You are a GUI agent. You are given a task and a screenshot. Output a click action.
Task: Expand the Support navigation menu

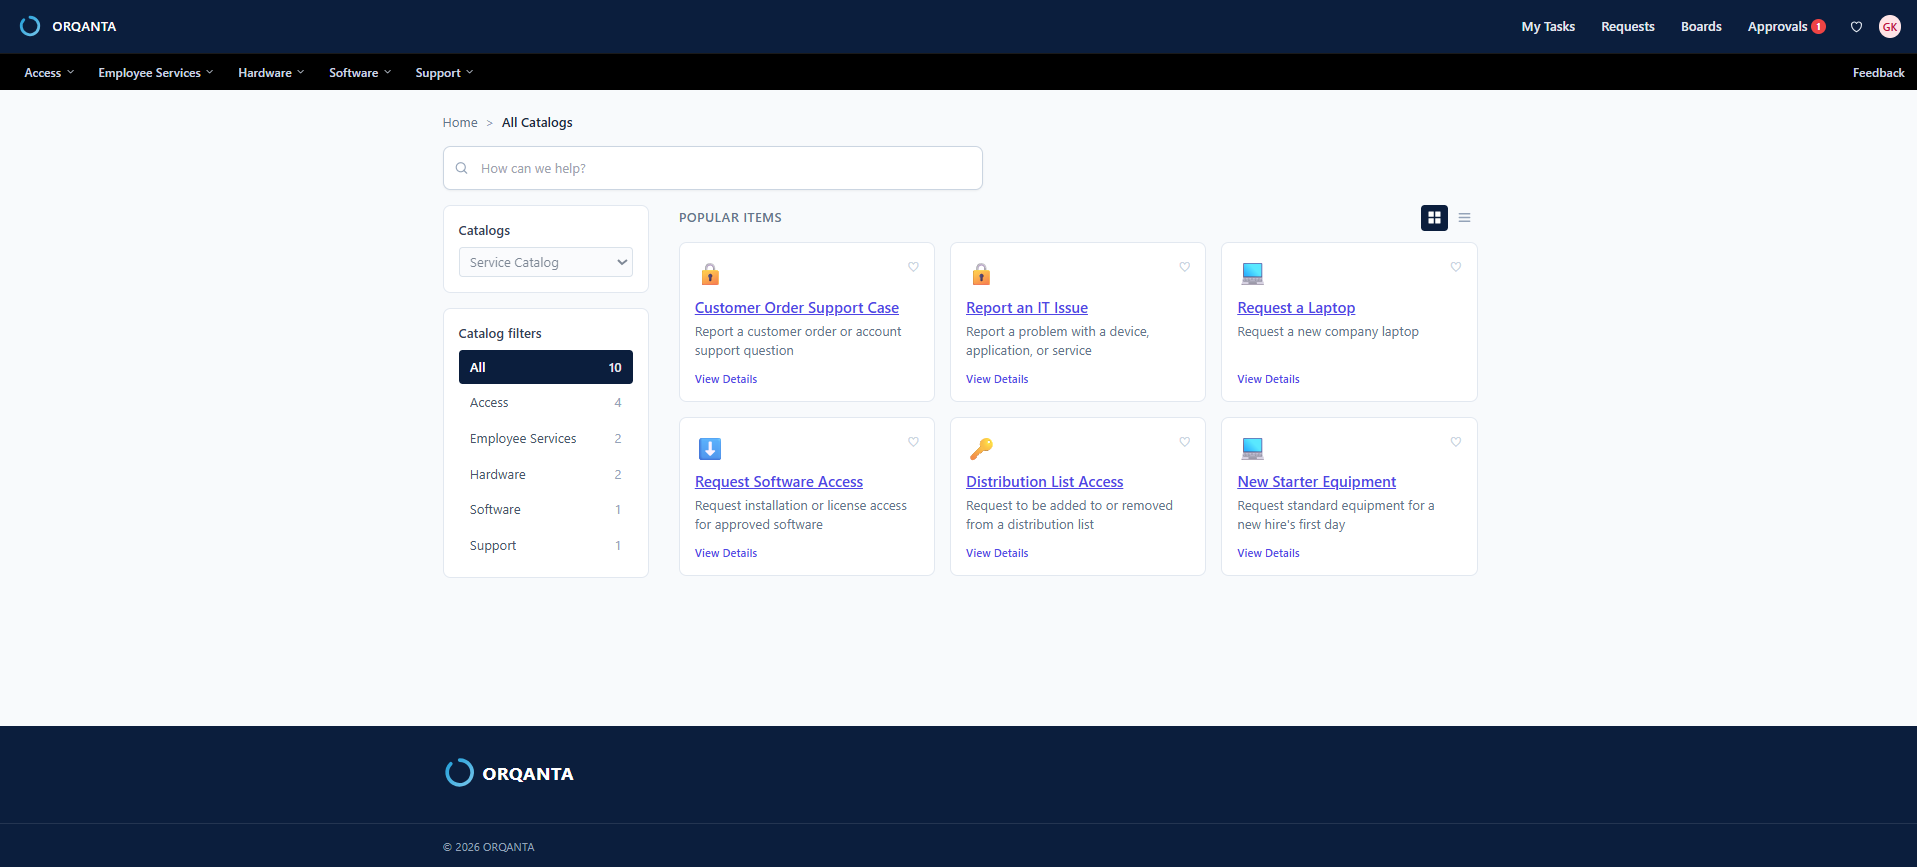tap(444, 73)
